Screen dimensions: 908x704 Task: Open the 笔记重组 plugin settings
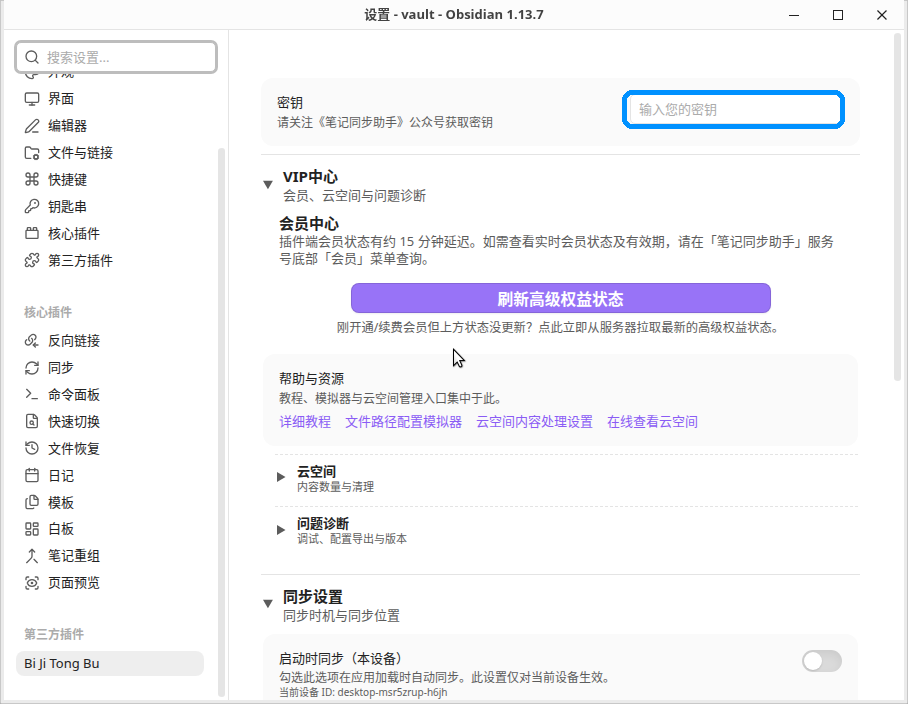pos(110,556)
